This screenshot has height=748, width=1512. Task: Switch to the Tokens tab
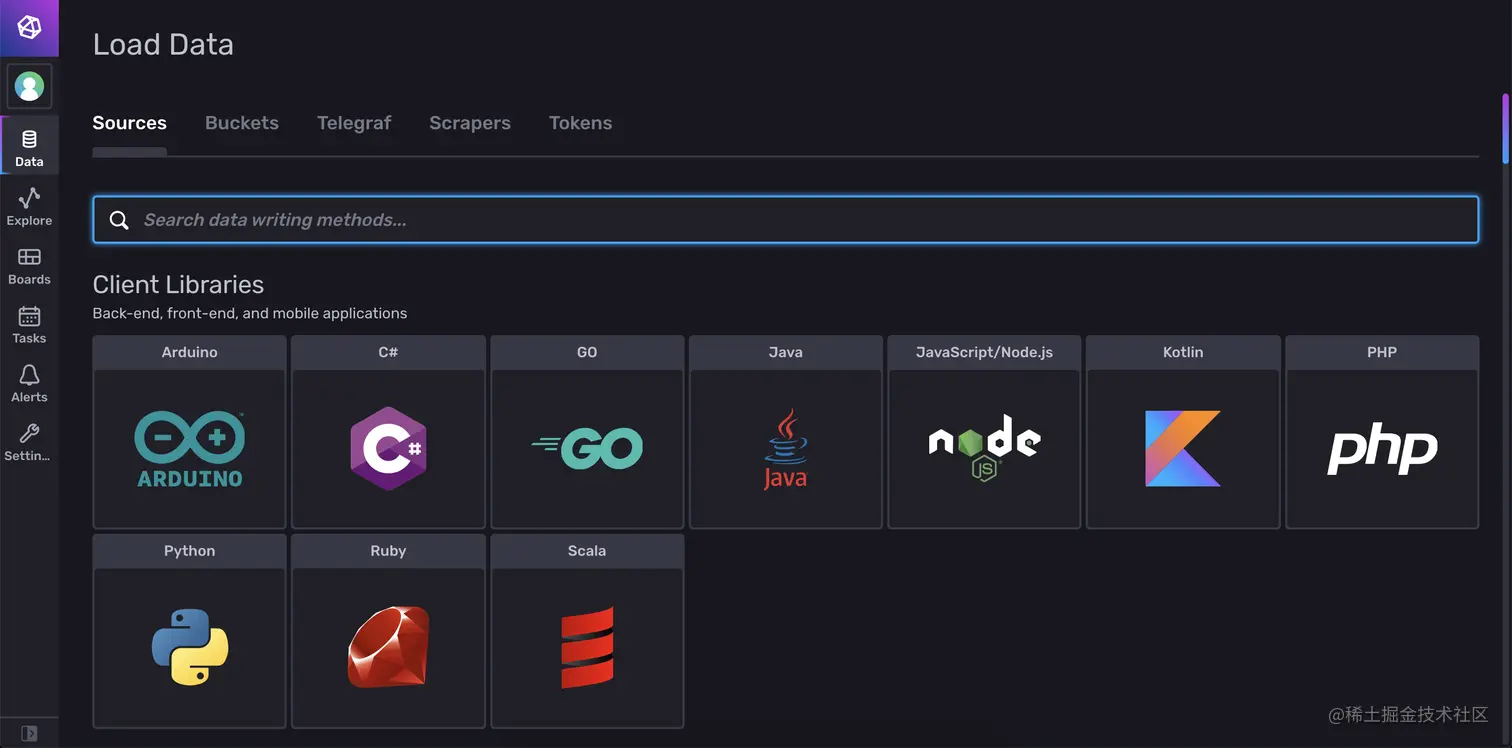click(580, 123)
